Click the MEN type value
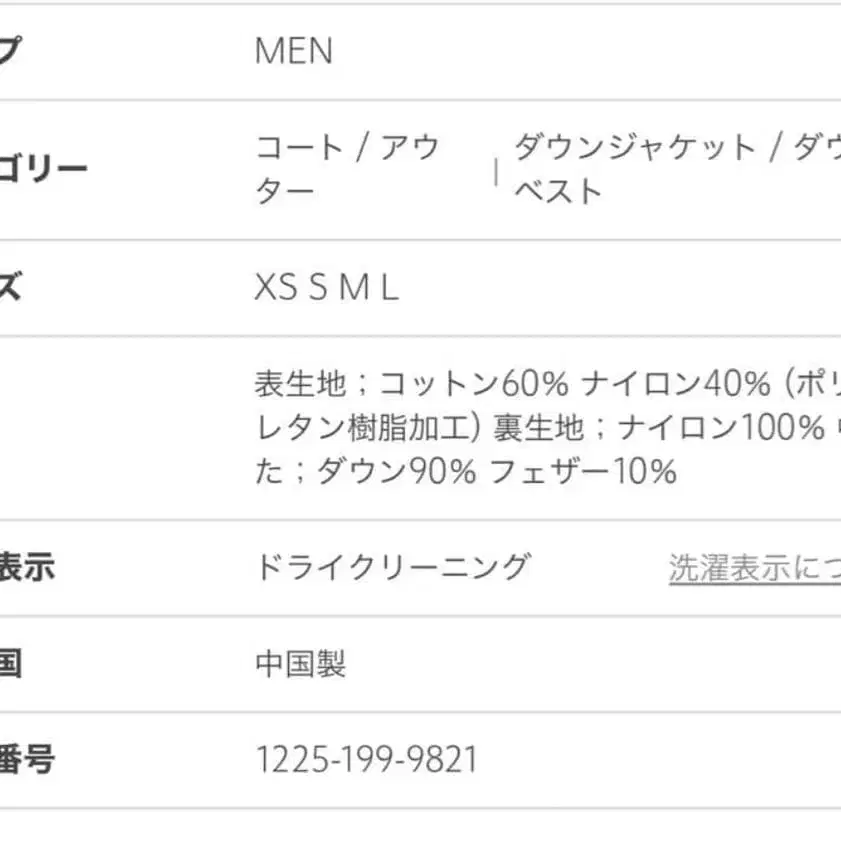Viewport: 841px width, 841px height. pos(294,51)
